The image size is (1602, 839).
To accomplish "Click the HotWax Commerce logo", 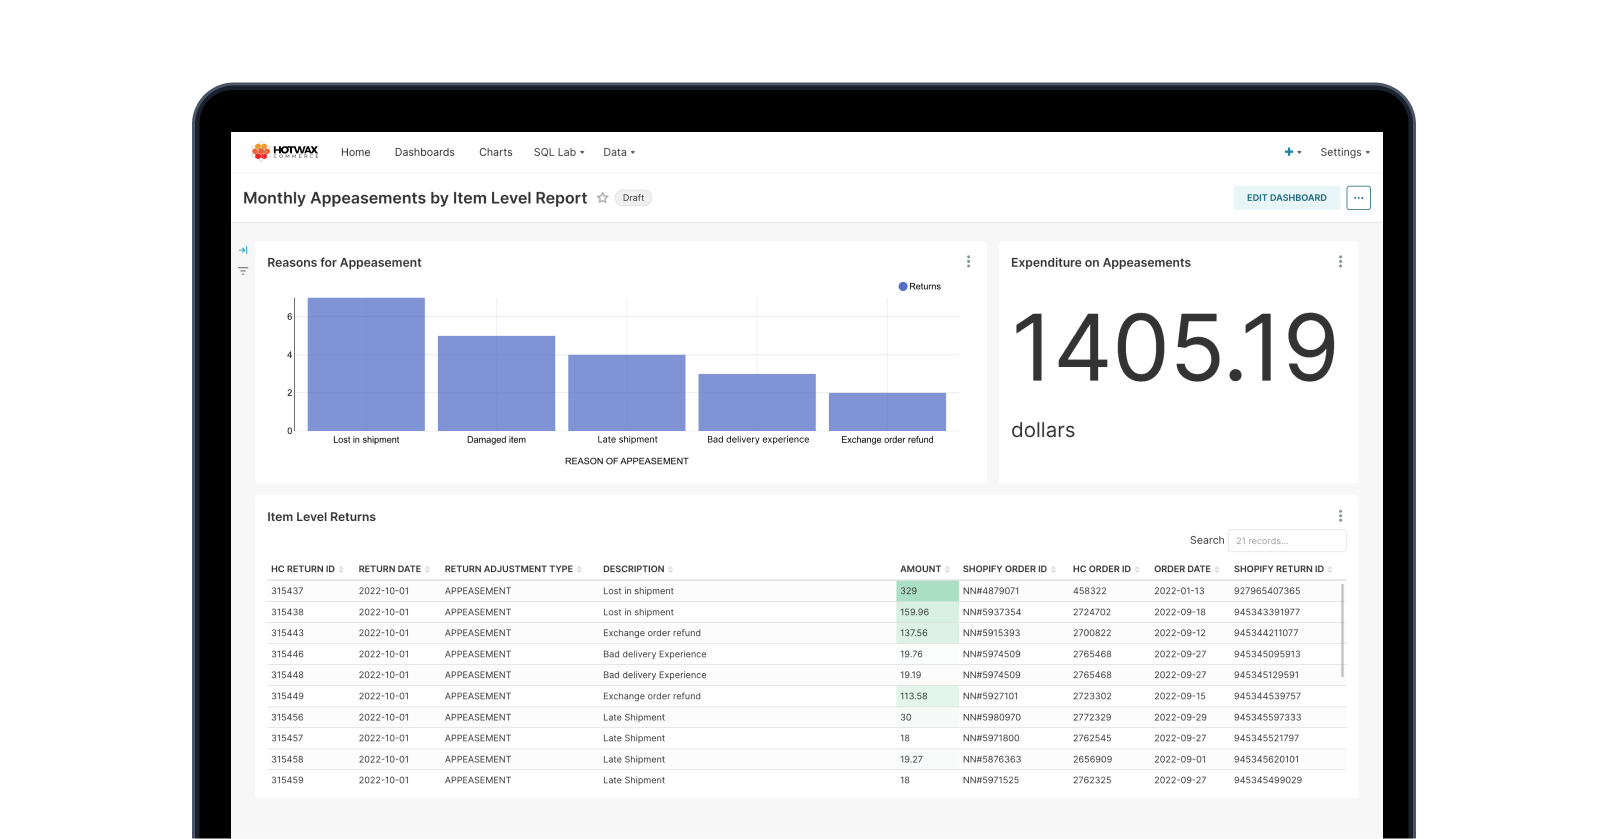I will 285,152.
